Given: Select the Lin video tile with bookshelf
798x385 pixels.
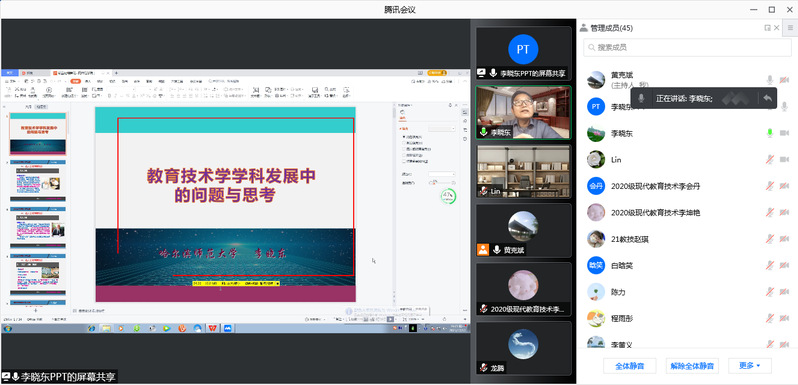Looking at the screenshot, I should pos(523,171).
